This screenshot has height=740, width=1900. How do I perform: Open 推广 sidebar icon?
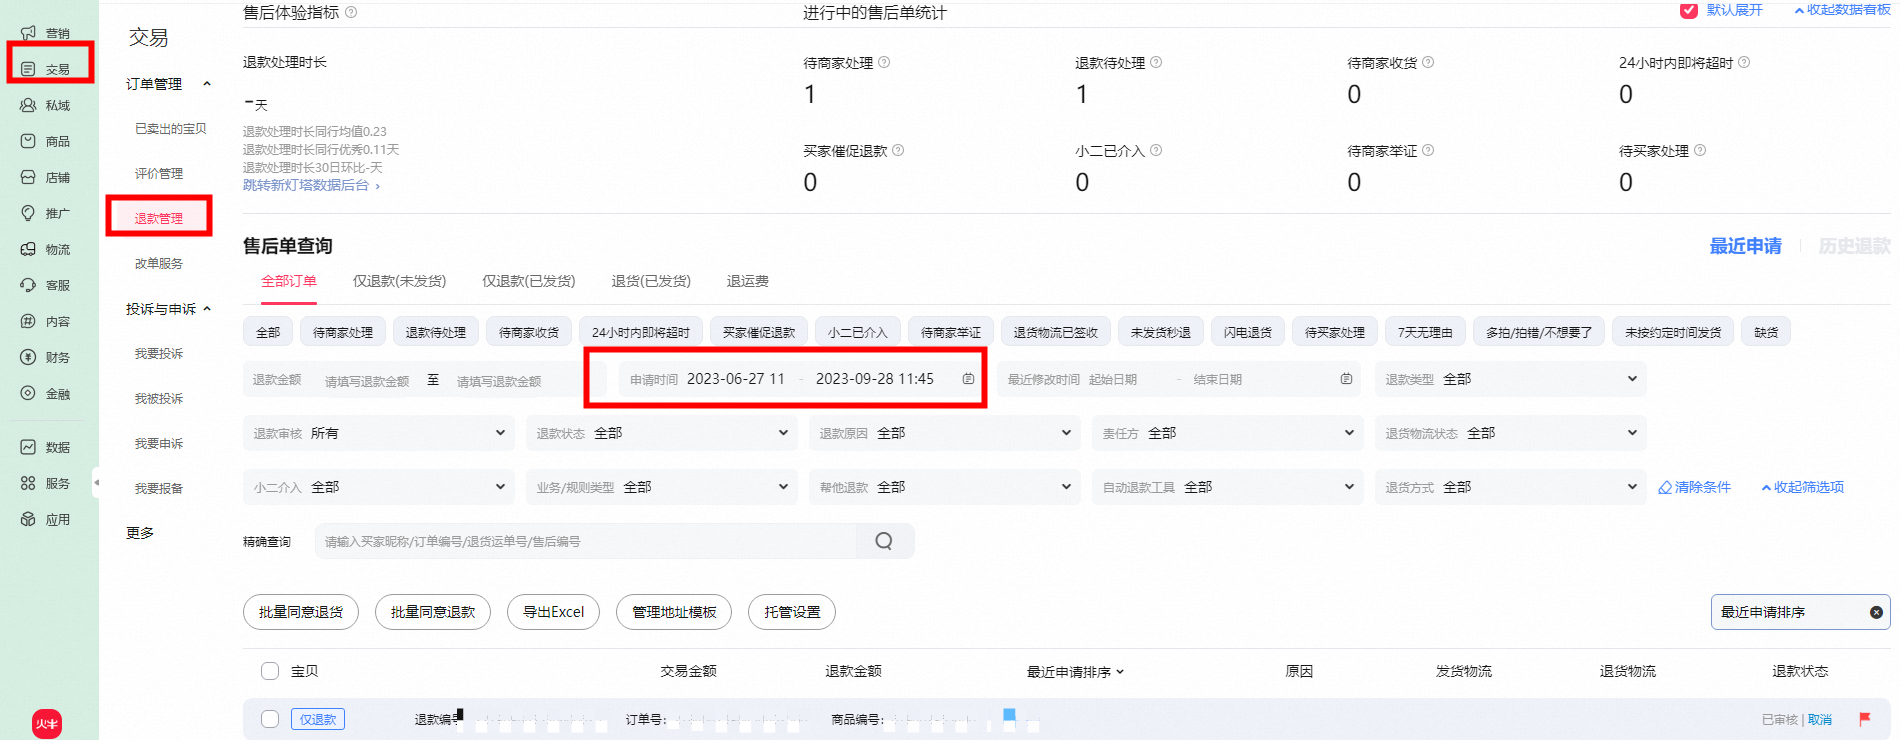pos(28,213)
